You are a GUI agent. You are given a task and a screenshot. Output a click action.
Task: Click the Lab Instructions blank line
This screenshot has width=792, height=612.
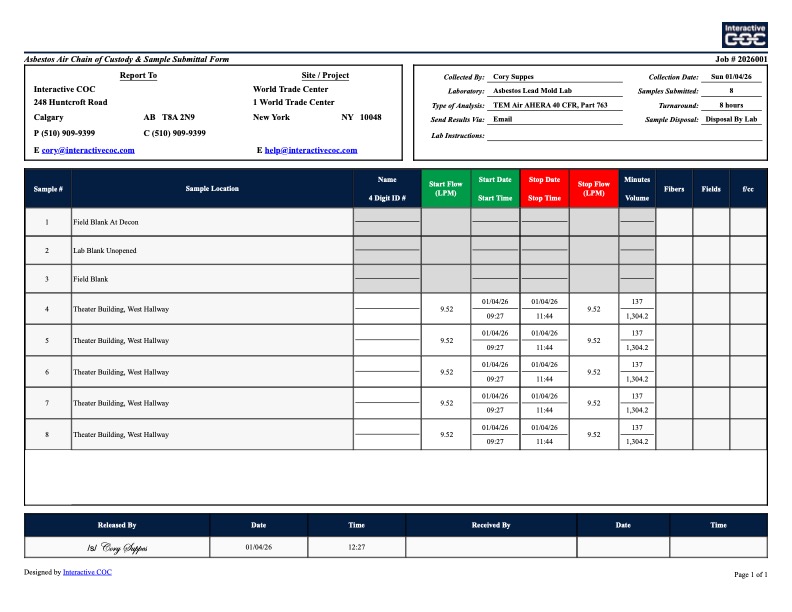(625, 134)
